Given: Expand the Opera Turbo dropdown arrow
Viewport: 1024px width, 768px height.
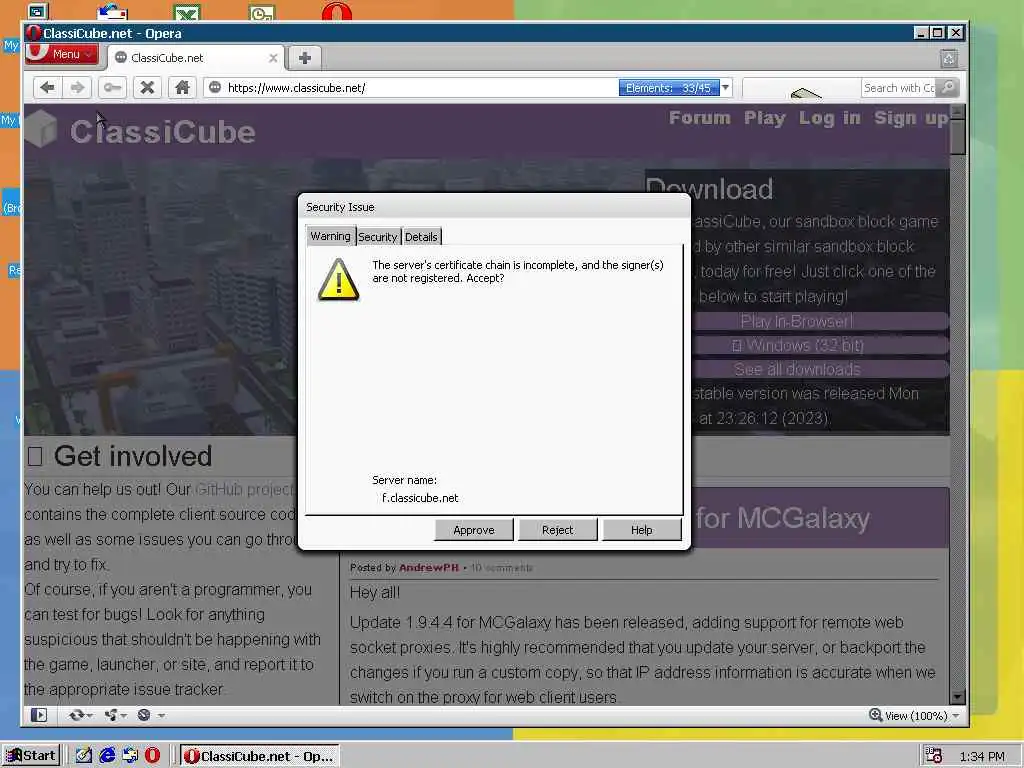Looking at the screenshot, I should pos(161,716).
